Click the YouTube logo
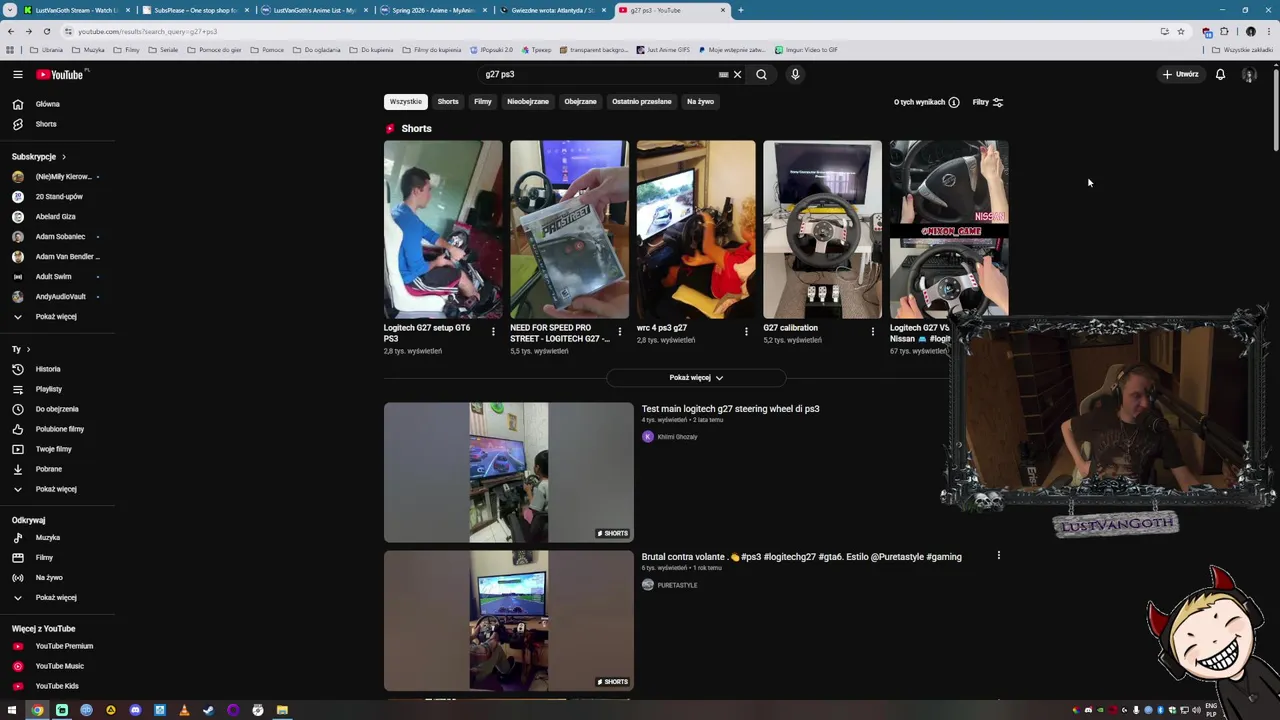The height and width of the screenshot is (720, 1280). tap(62, 74)
